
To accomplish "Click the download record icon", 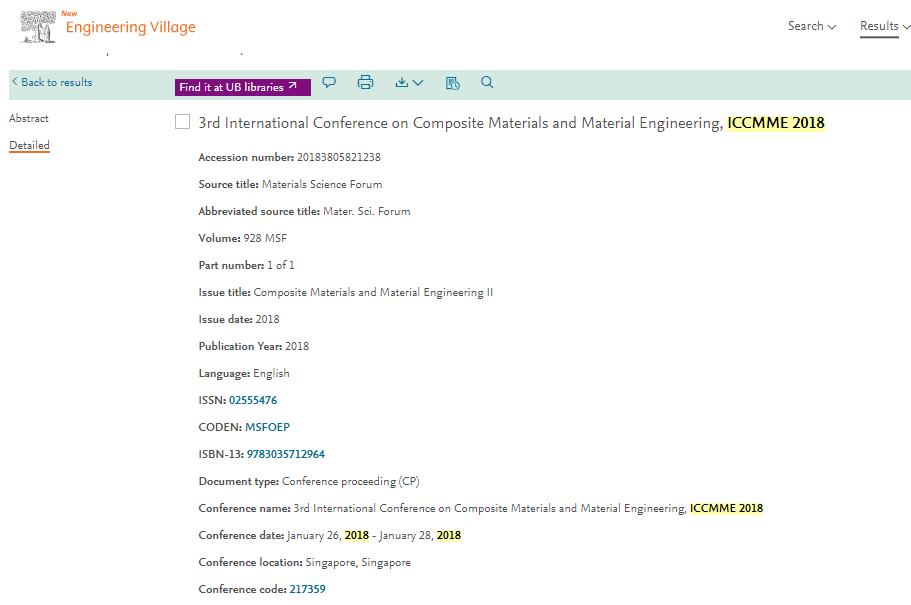I will (401, 83).
